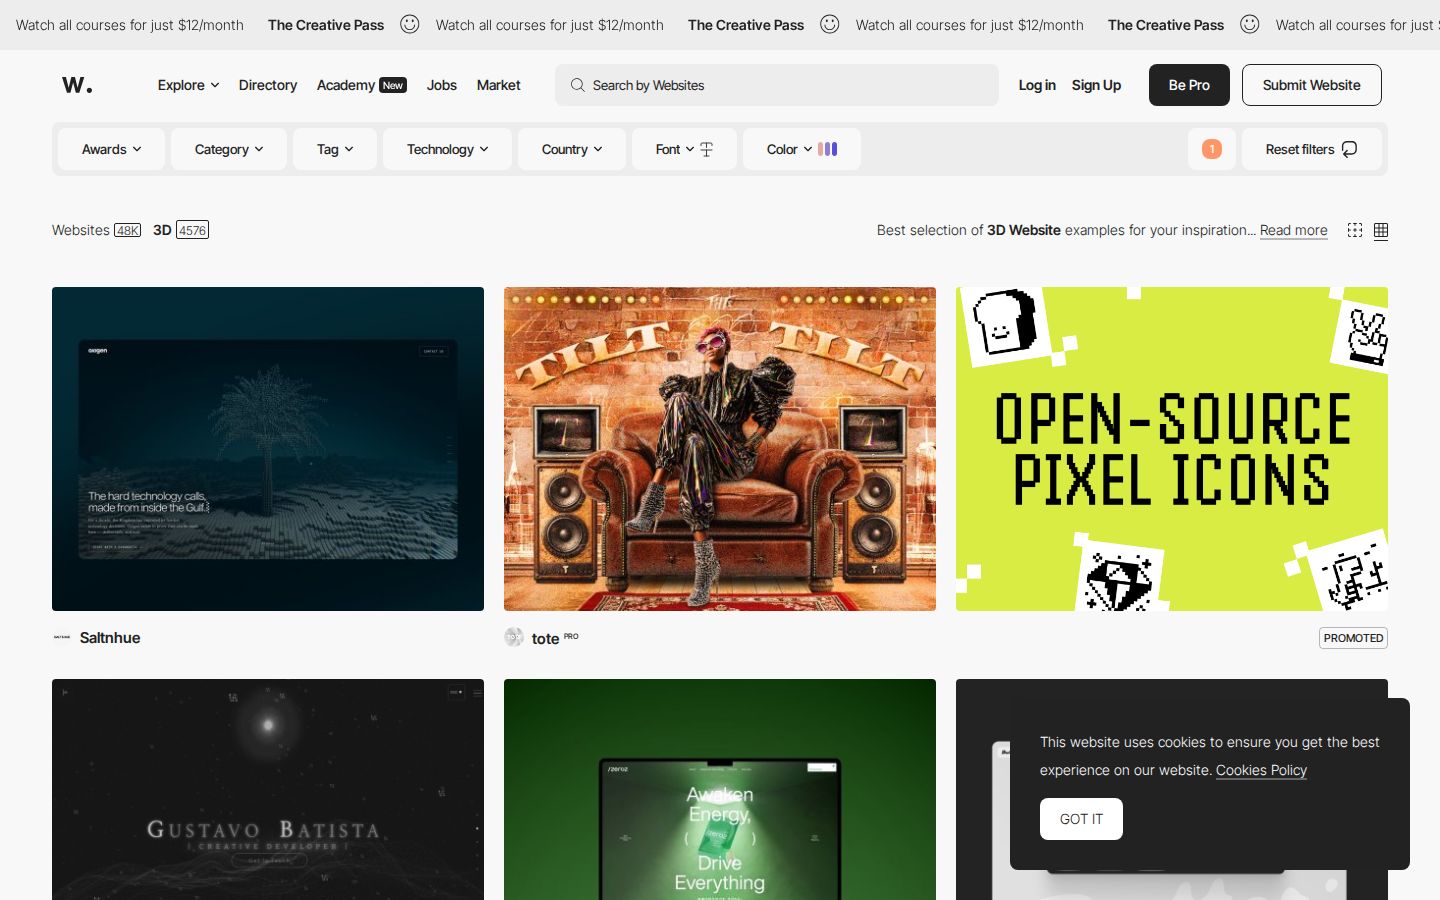This screenshot has height=900, width=1440.
Task: Click Read more about 3D websites
Action: [x=1294, y=230]
